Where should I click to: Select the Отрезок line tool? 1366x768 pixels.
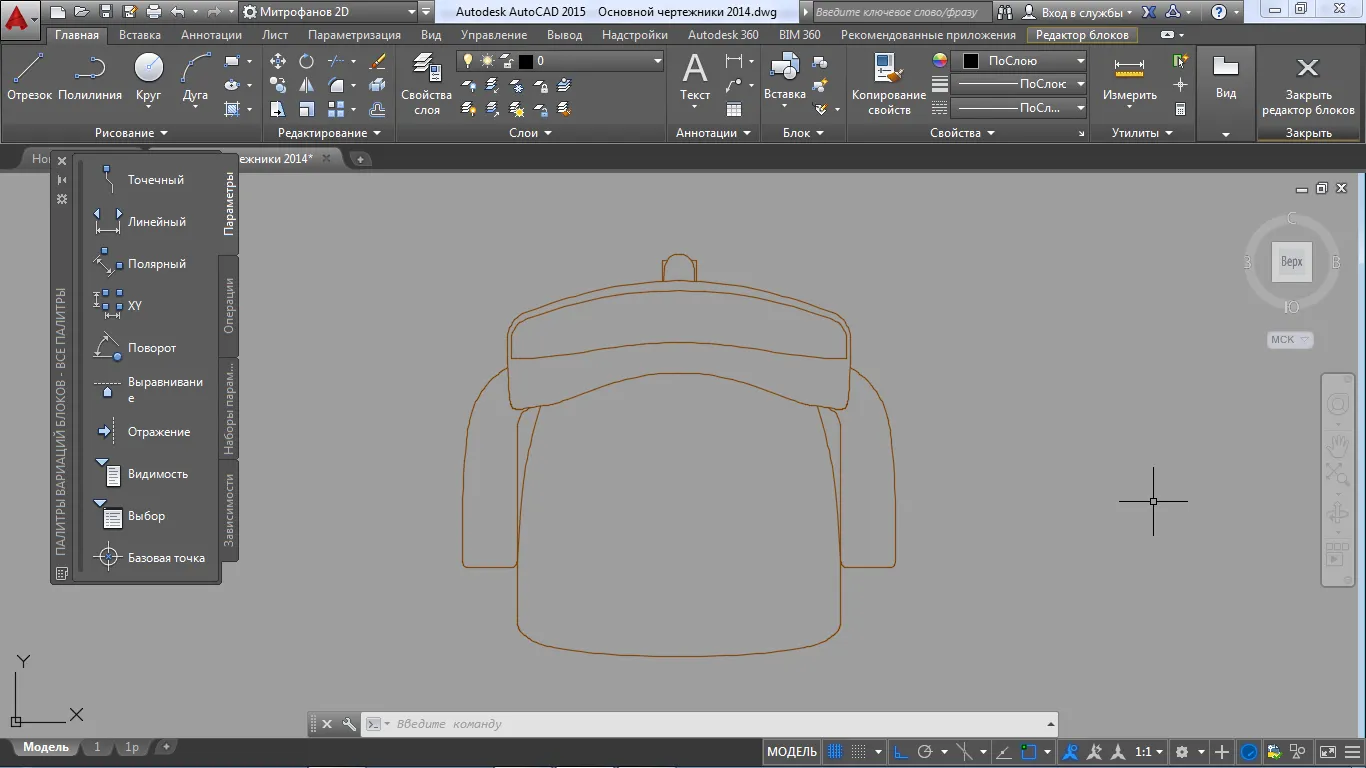pos(29,77)
